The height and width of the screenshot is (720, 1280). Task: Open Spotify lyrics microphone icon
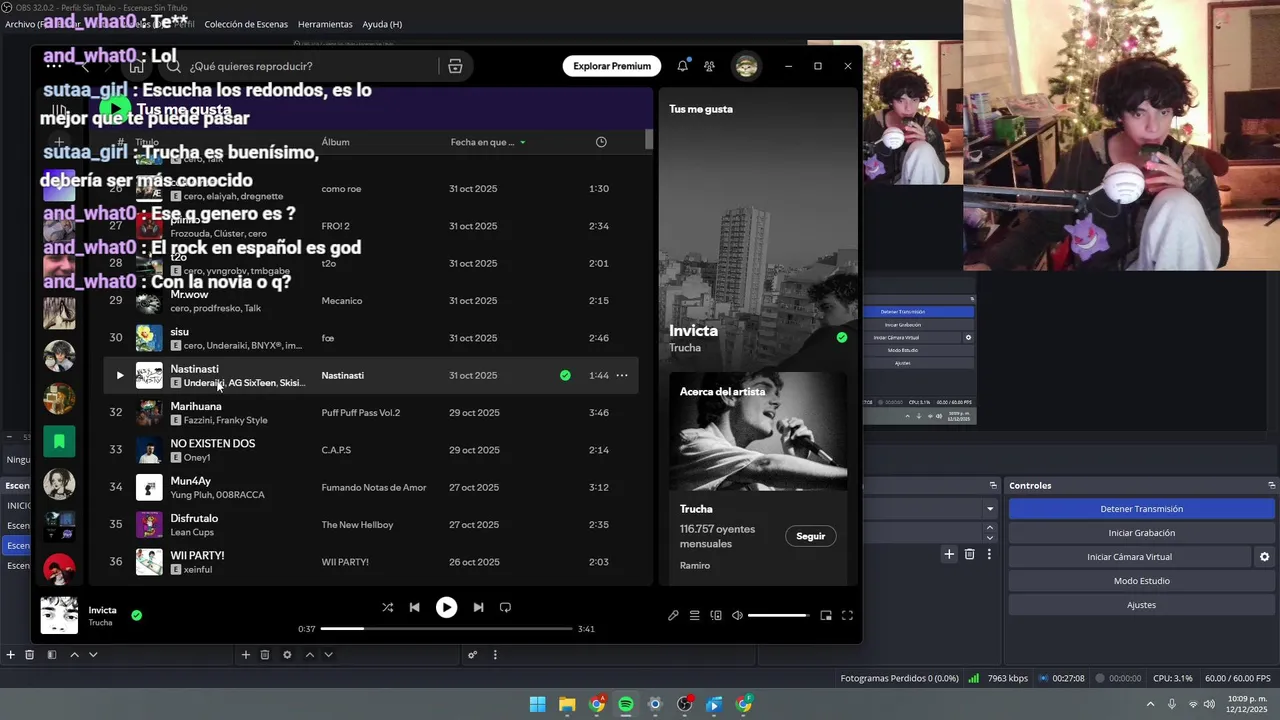coord(673,615)
